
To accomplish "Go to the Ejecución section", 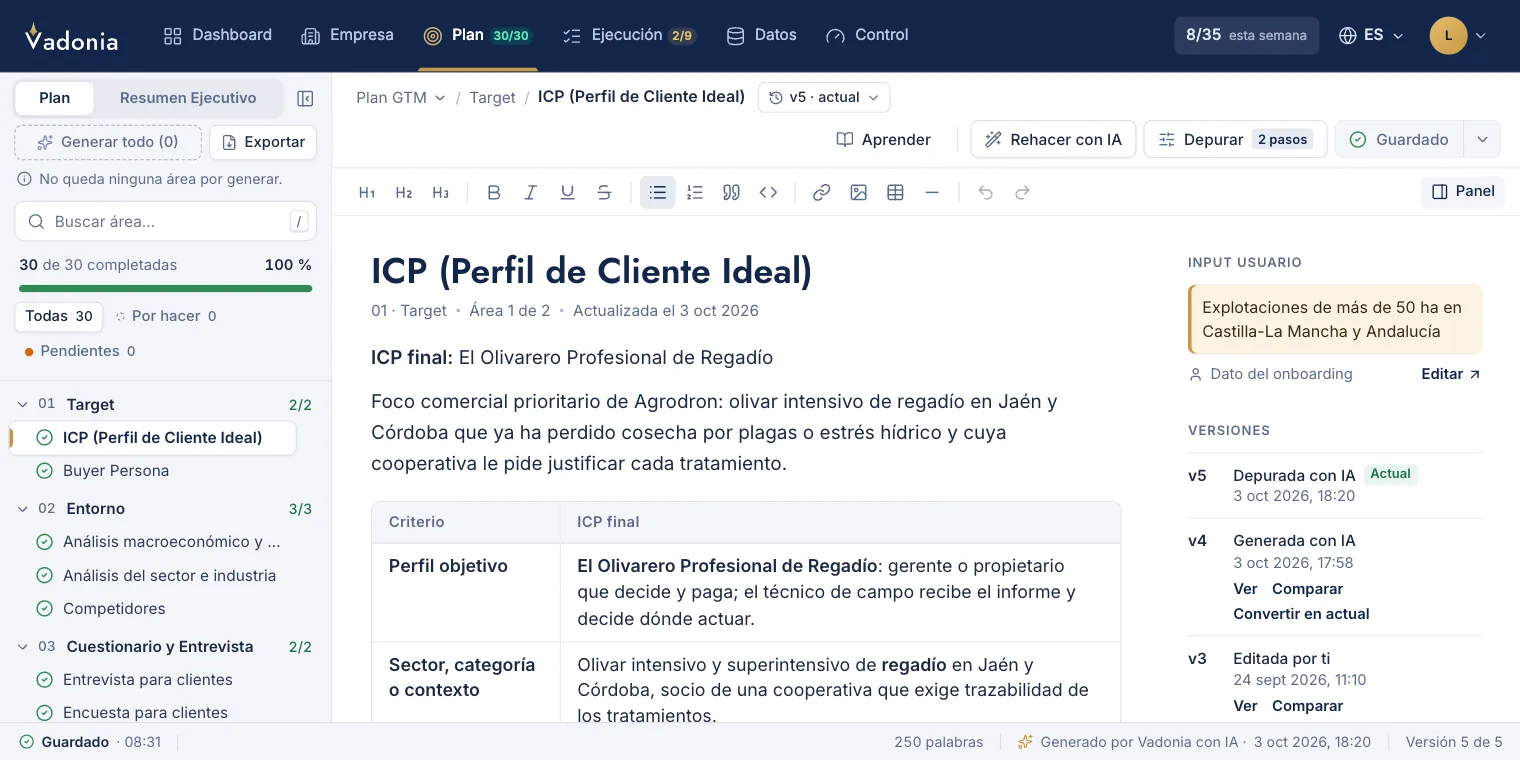I will [x=629, y=35].
